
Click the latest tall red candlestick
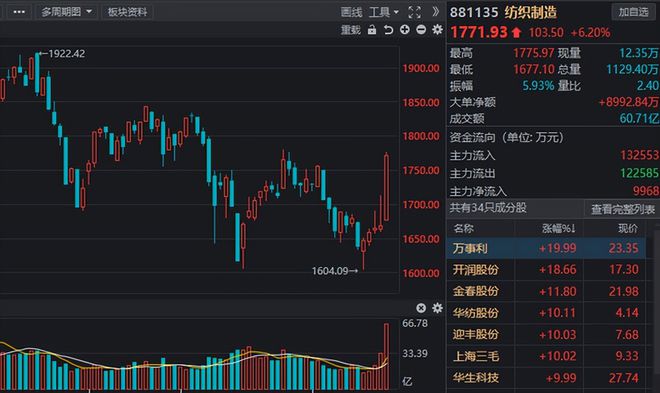(386, 187)
